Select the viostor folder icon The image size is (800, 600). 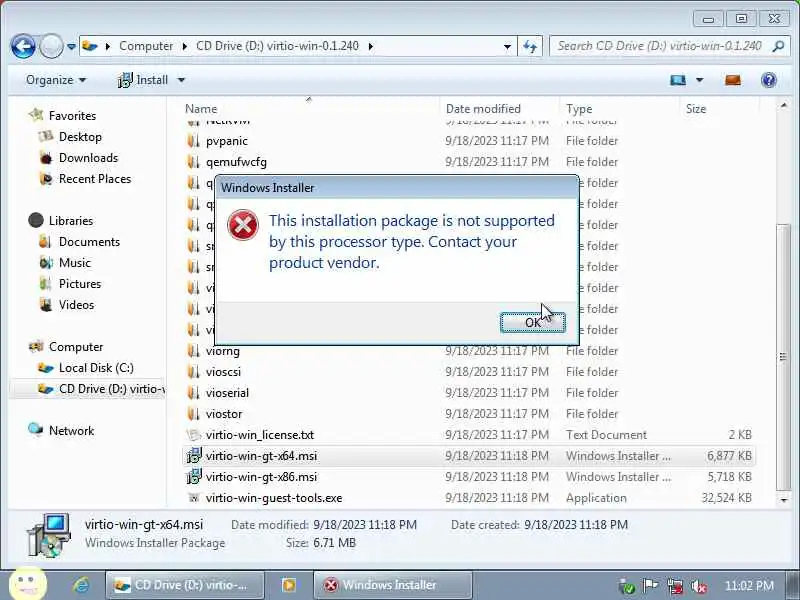(x=193, y=414)
